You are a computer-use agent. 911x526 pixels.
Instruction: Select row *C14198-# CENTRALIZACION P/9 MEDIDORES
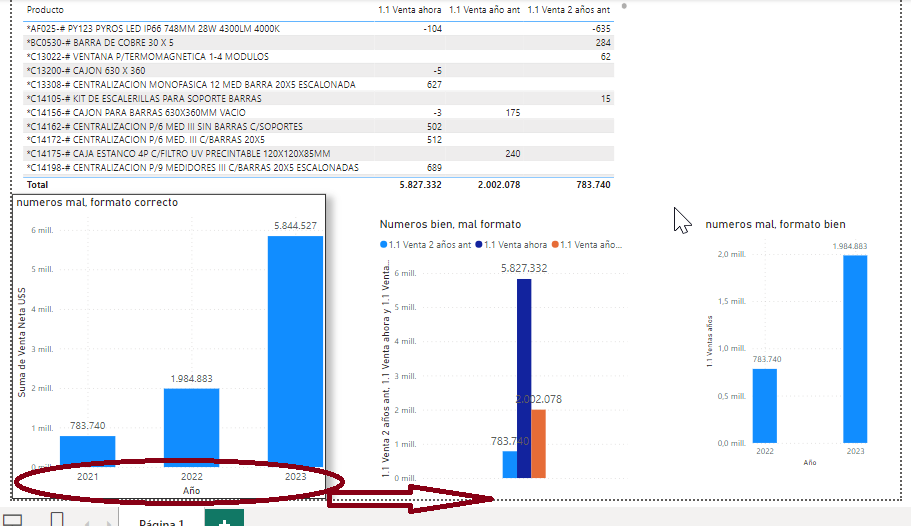pyautogui.click(x=318, y=167)
